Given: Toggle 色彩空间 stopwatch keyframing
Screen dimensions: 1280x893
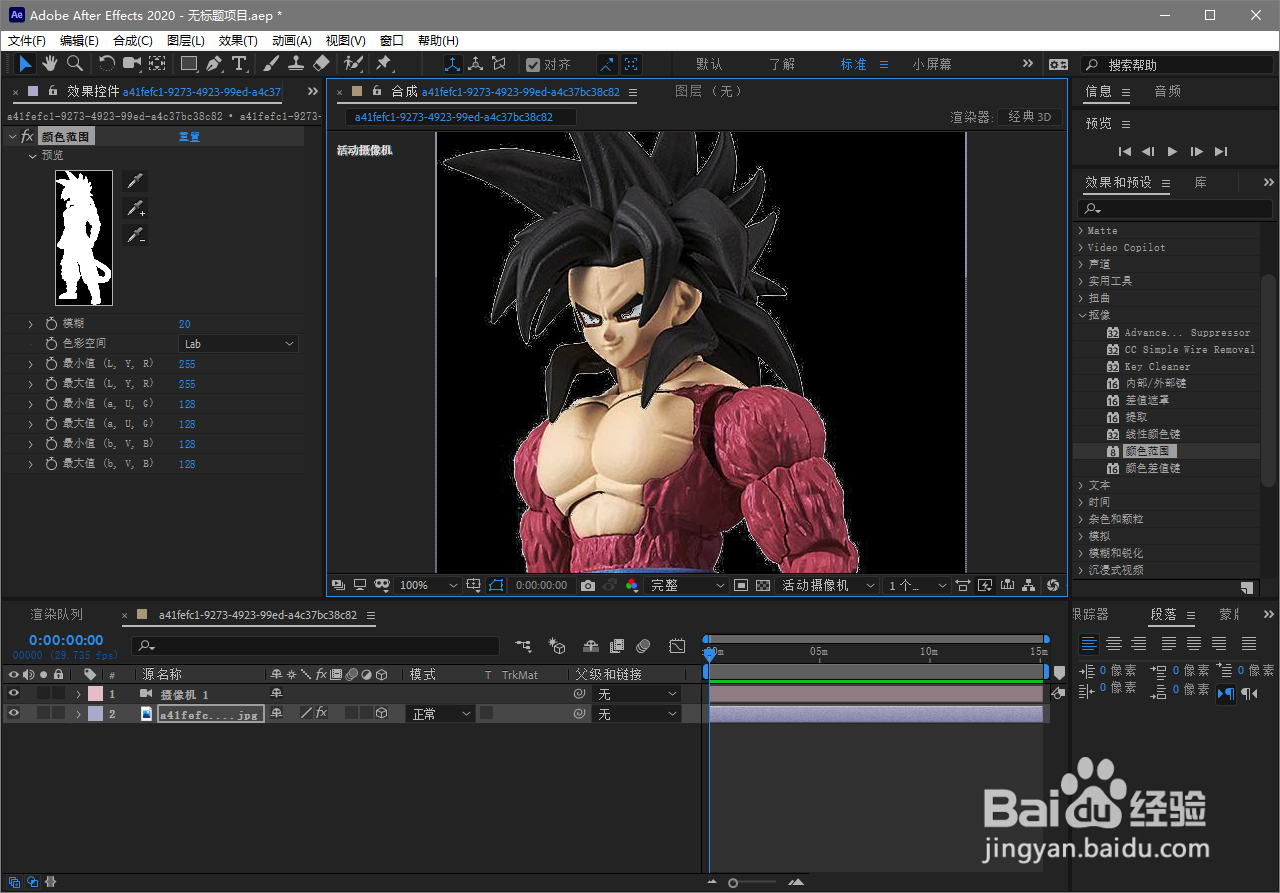Looking at the screenshot, I should tap(52, 344).
